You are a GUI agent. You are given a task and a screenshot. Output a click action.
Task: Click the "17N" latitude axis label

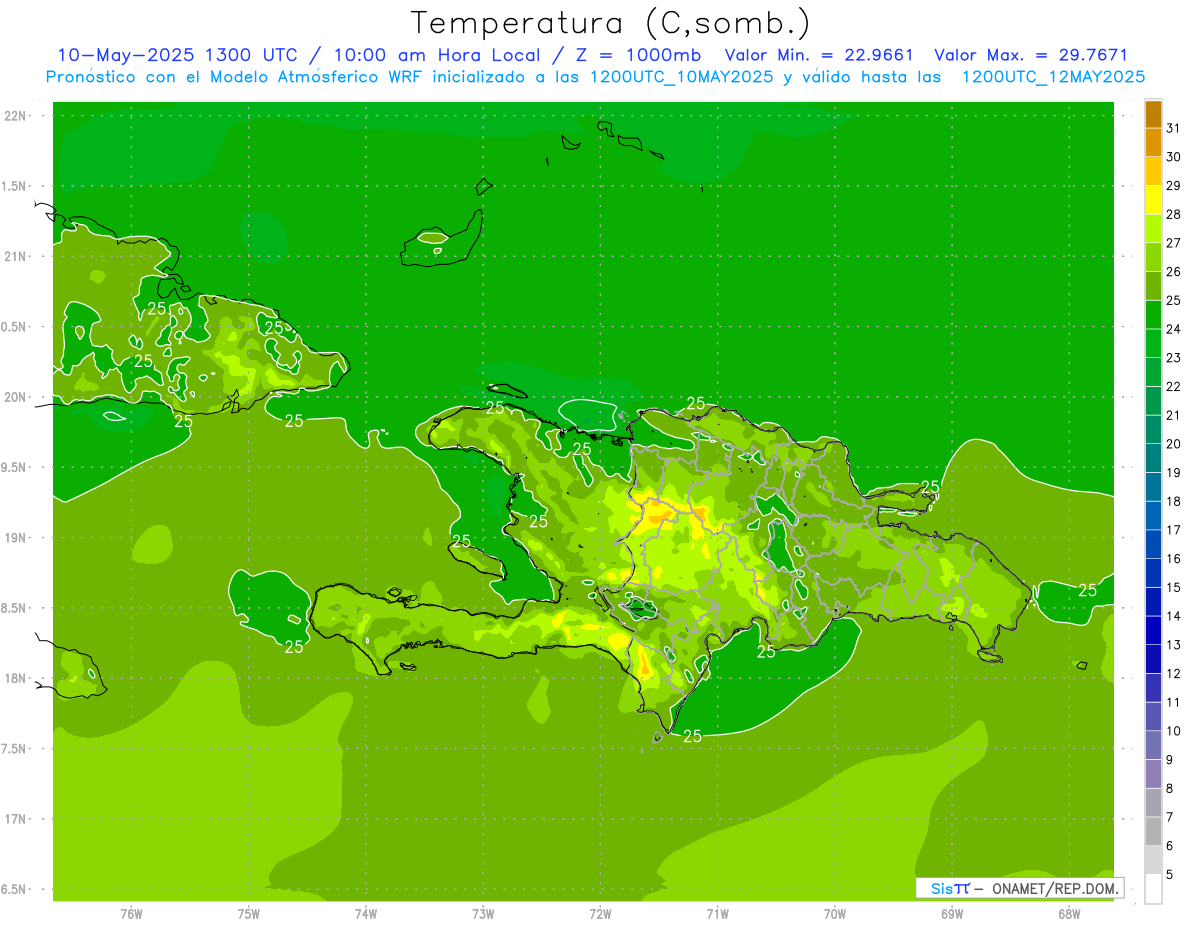click(17, 820)
